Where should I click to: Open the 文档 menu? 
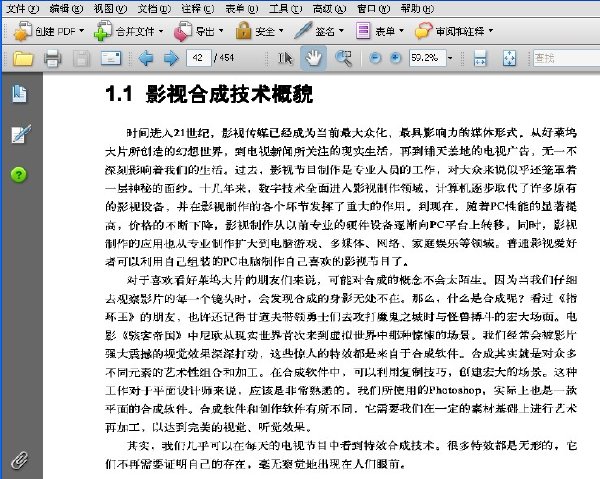[x=154, y=8]
